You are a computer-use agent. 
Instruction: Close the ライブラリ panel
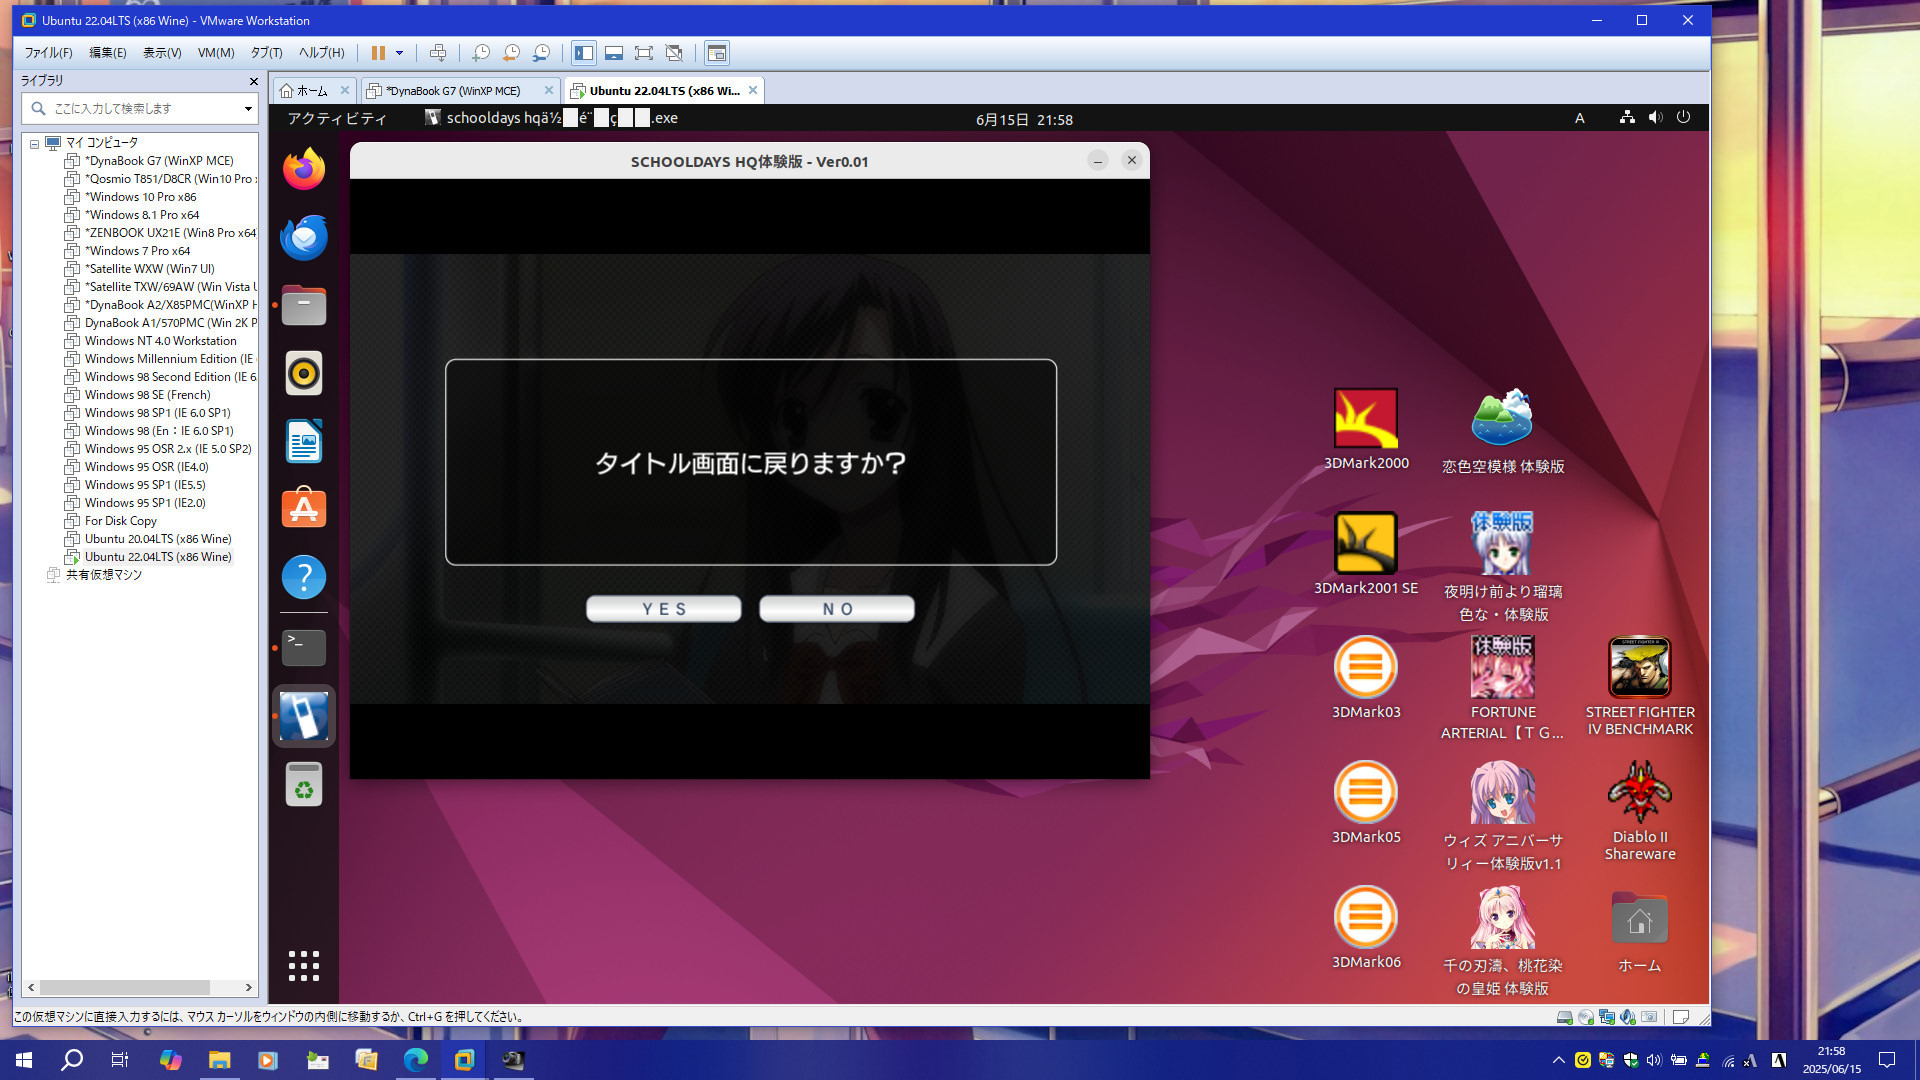coord(253,81)
